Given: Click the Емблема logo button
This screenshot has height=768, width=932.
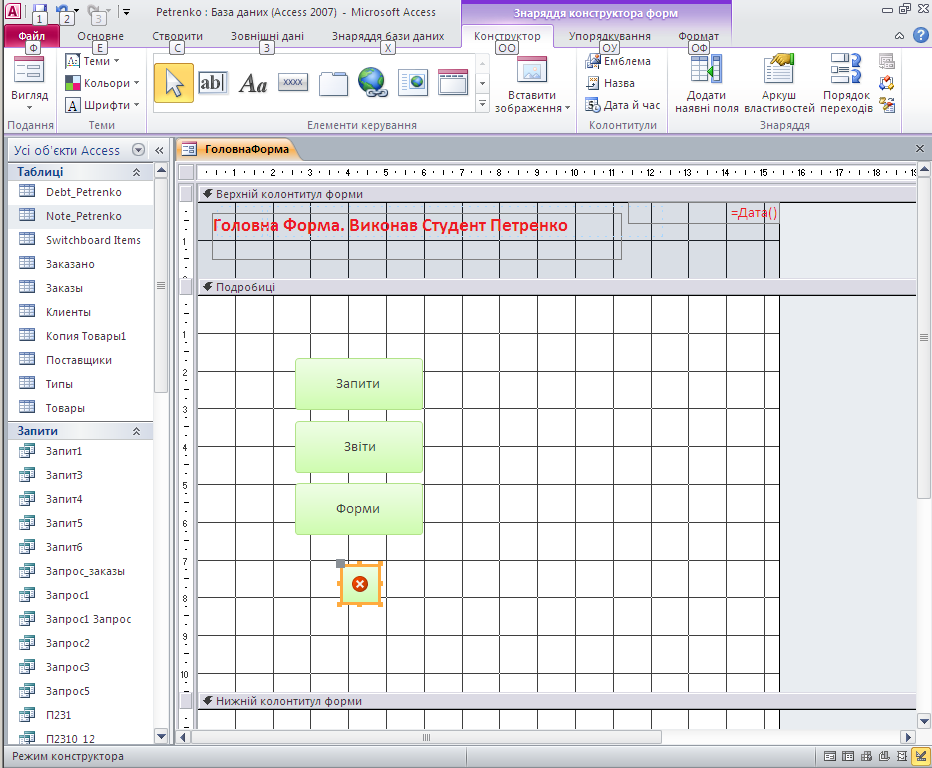Looking at the screenshot, I should [618, 61].
